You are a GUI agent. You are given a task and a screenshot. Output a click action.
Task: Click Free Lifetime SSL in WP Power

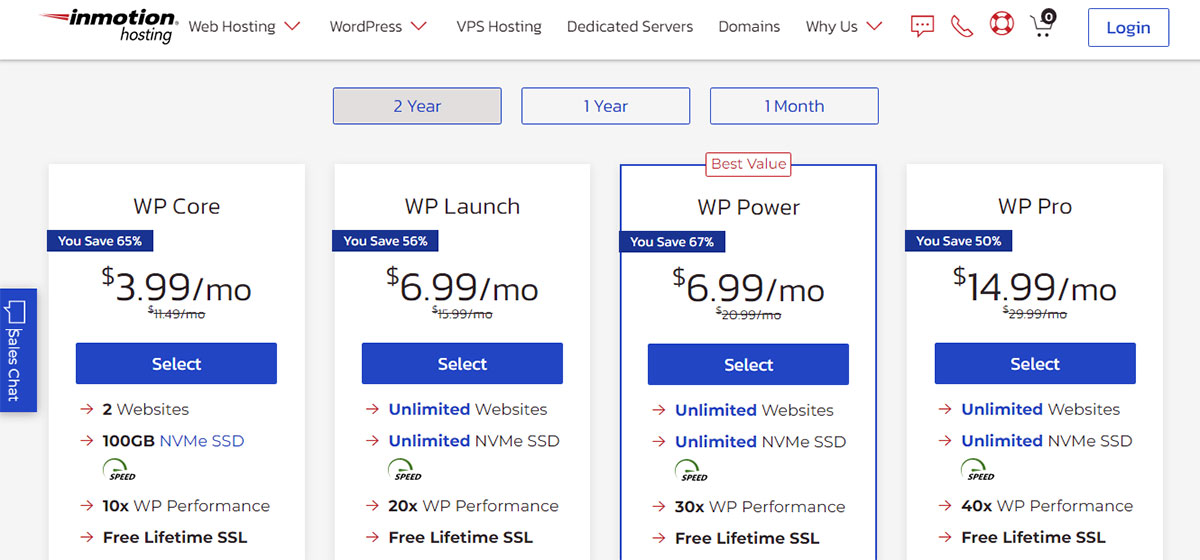(747, 539)
